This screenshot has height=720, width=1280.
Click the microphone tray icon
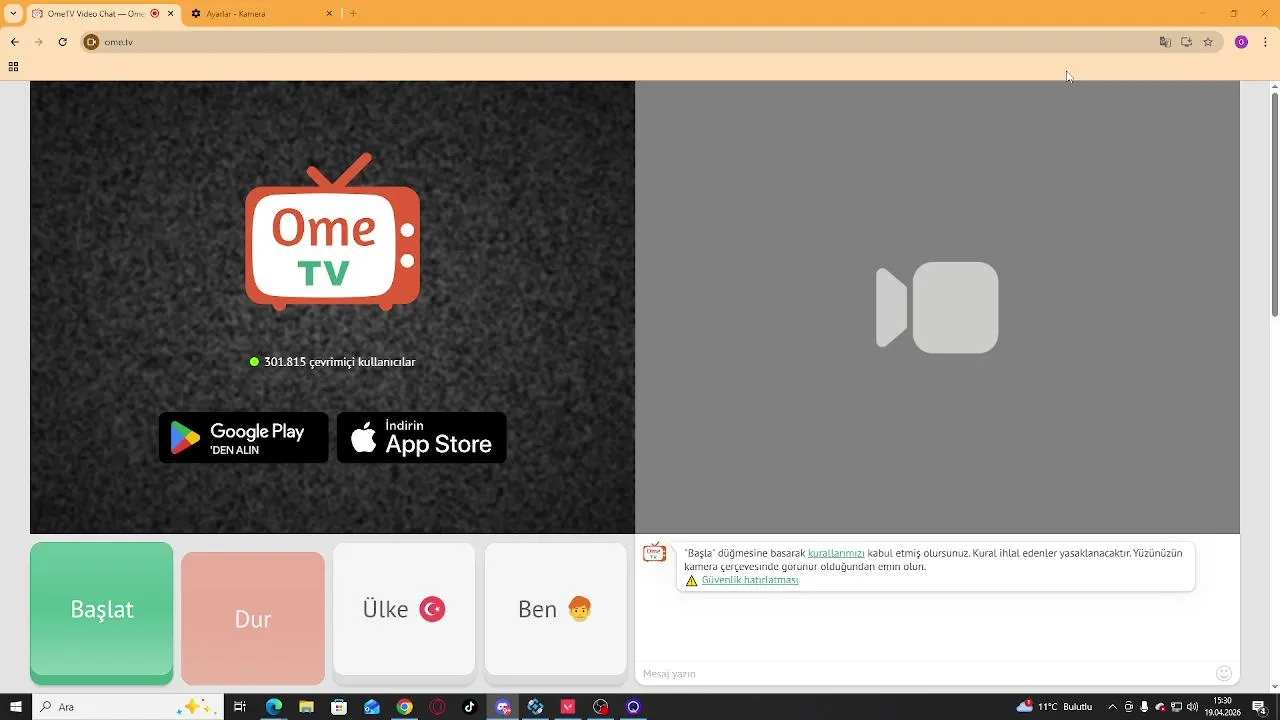[1144, 707]
